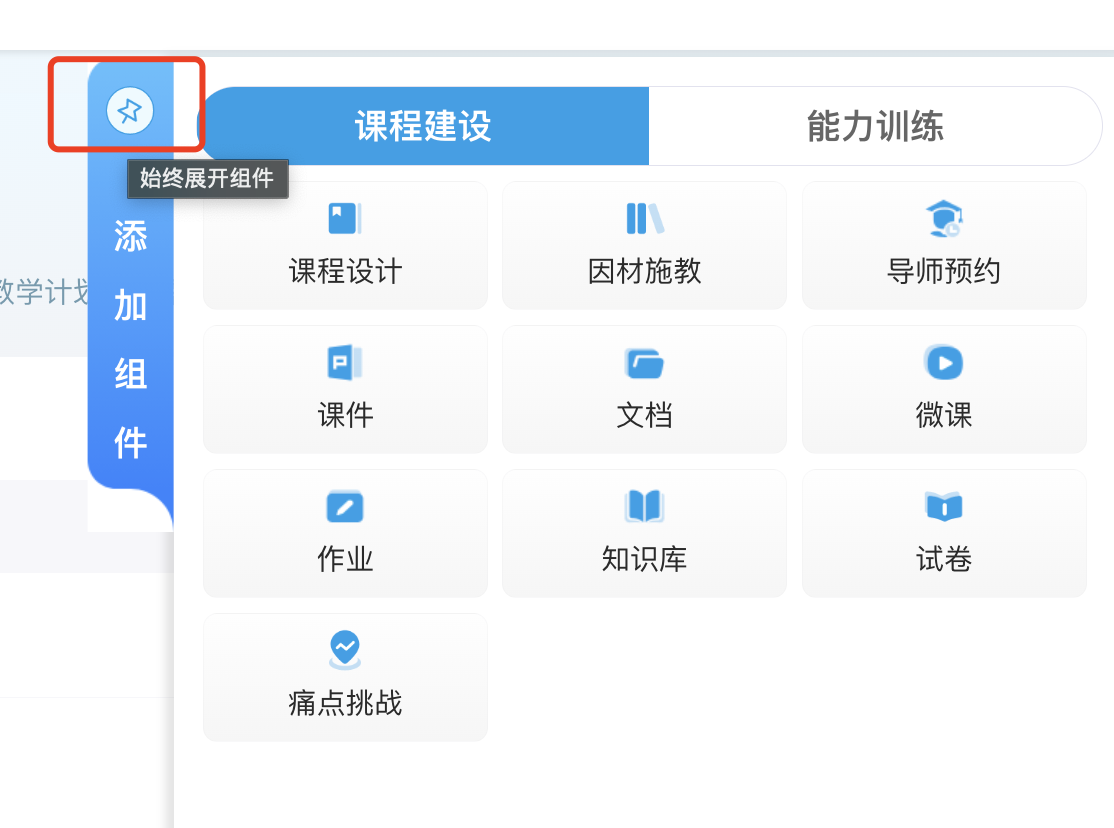The height and width of the screenshot is (828, 1114).
Task: Click the 作业 pencil icon
Action: (344, 507)
